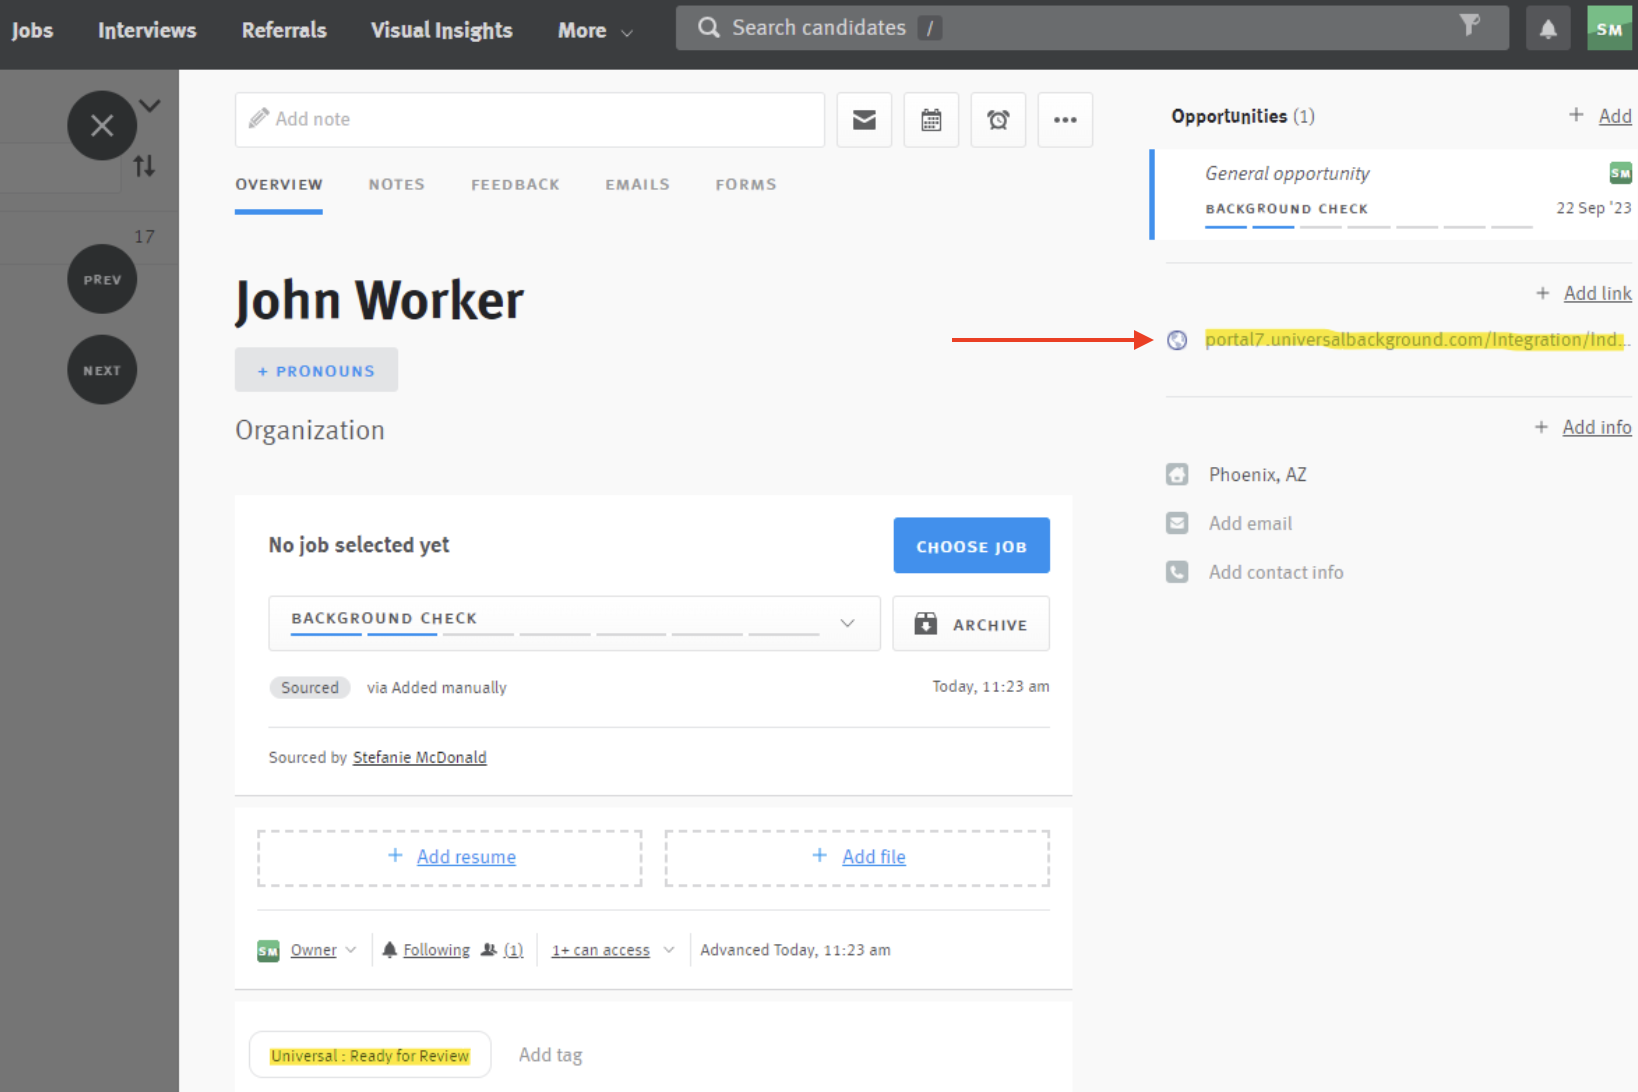
Task: Open the email compose icon
Action: point(863,119)
